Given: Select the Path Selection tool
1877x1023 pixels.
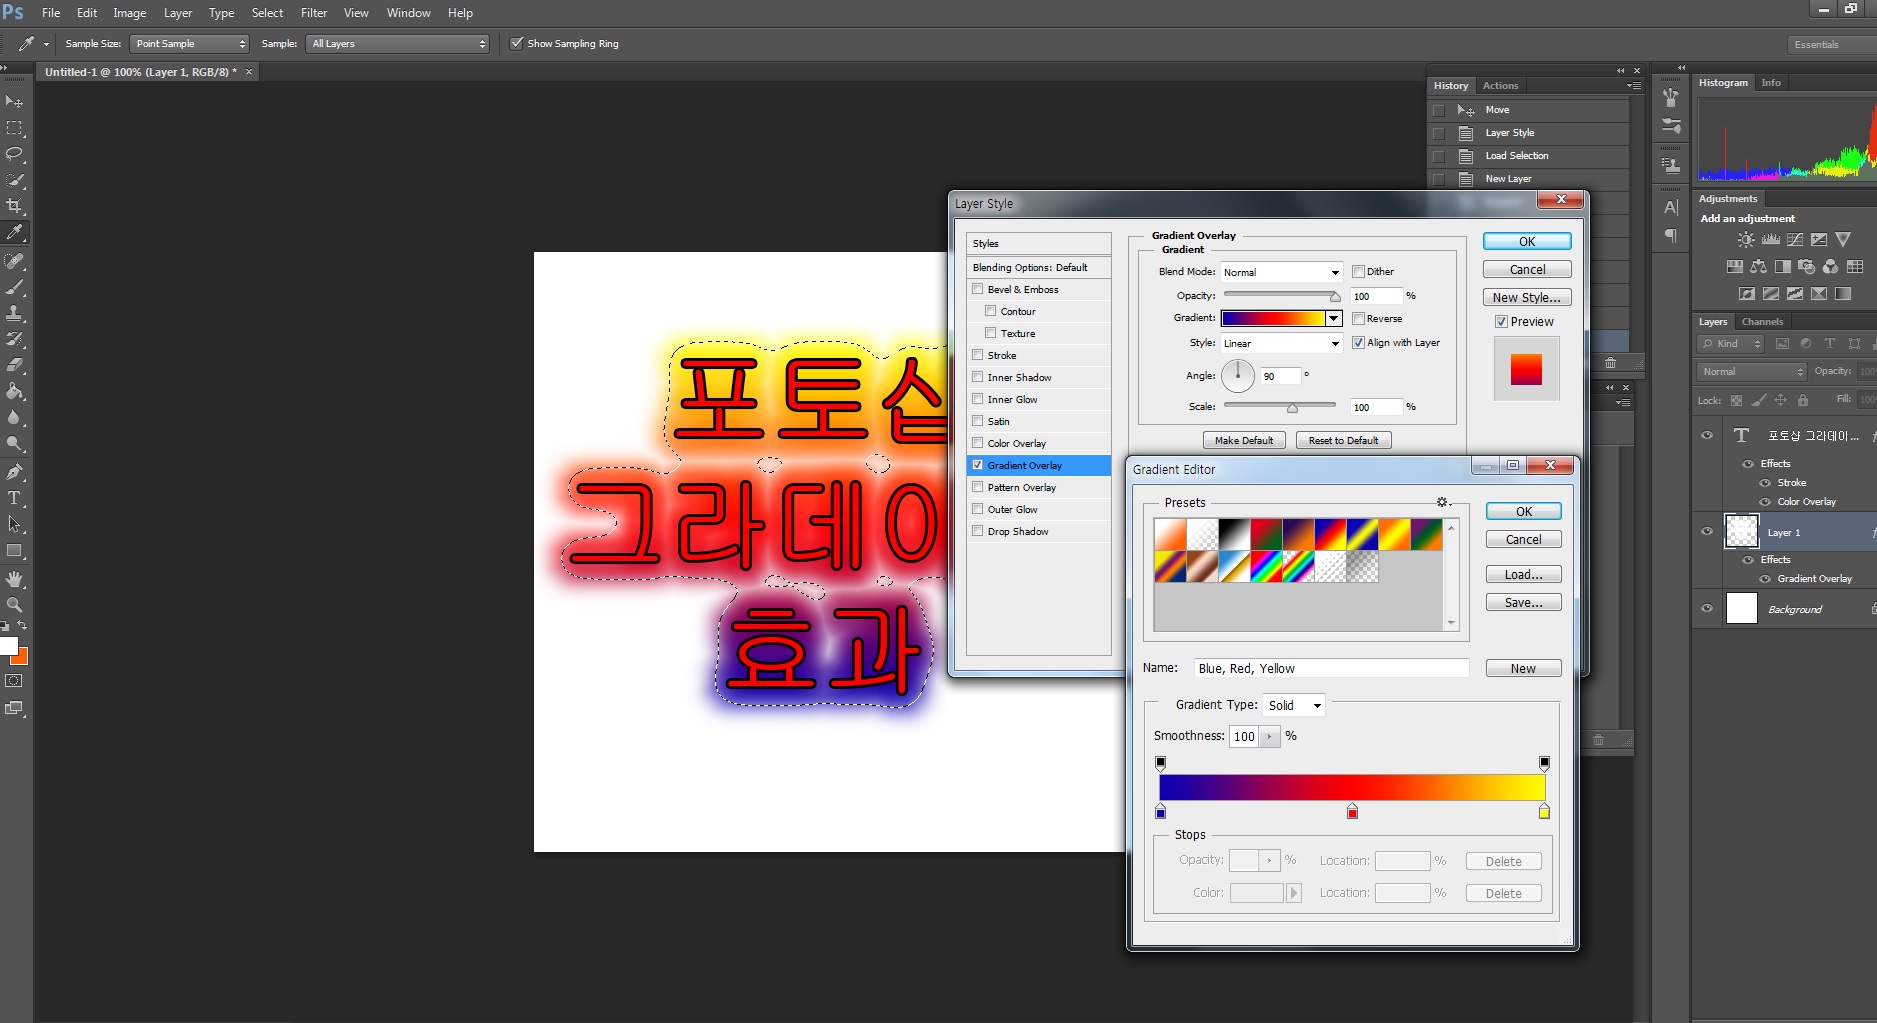Looking at the screenshot, I should 14,524.
